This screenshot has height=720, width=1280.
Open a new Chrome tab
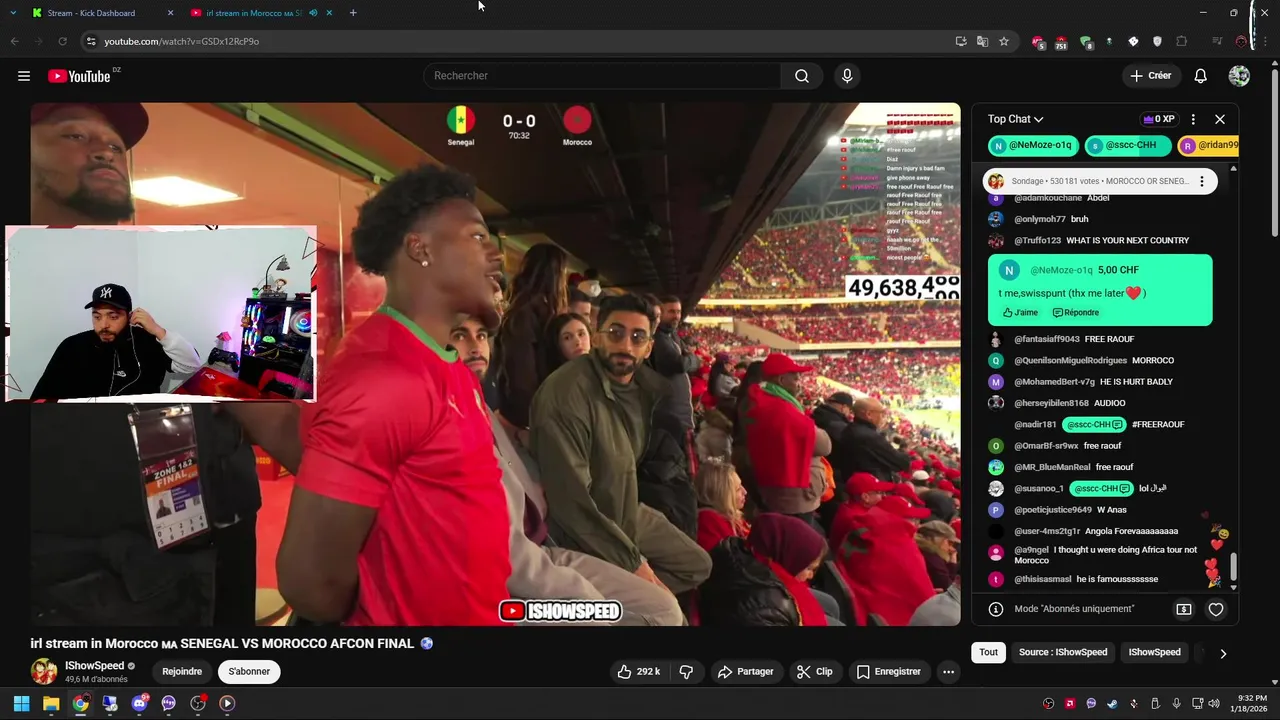point(353,13)
